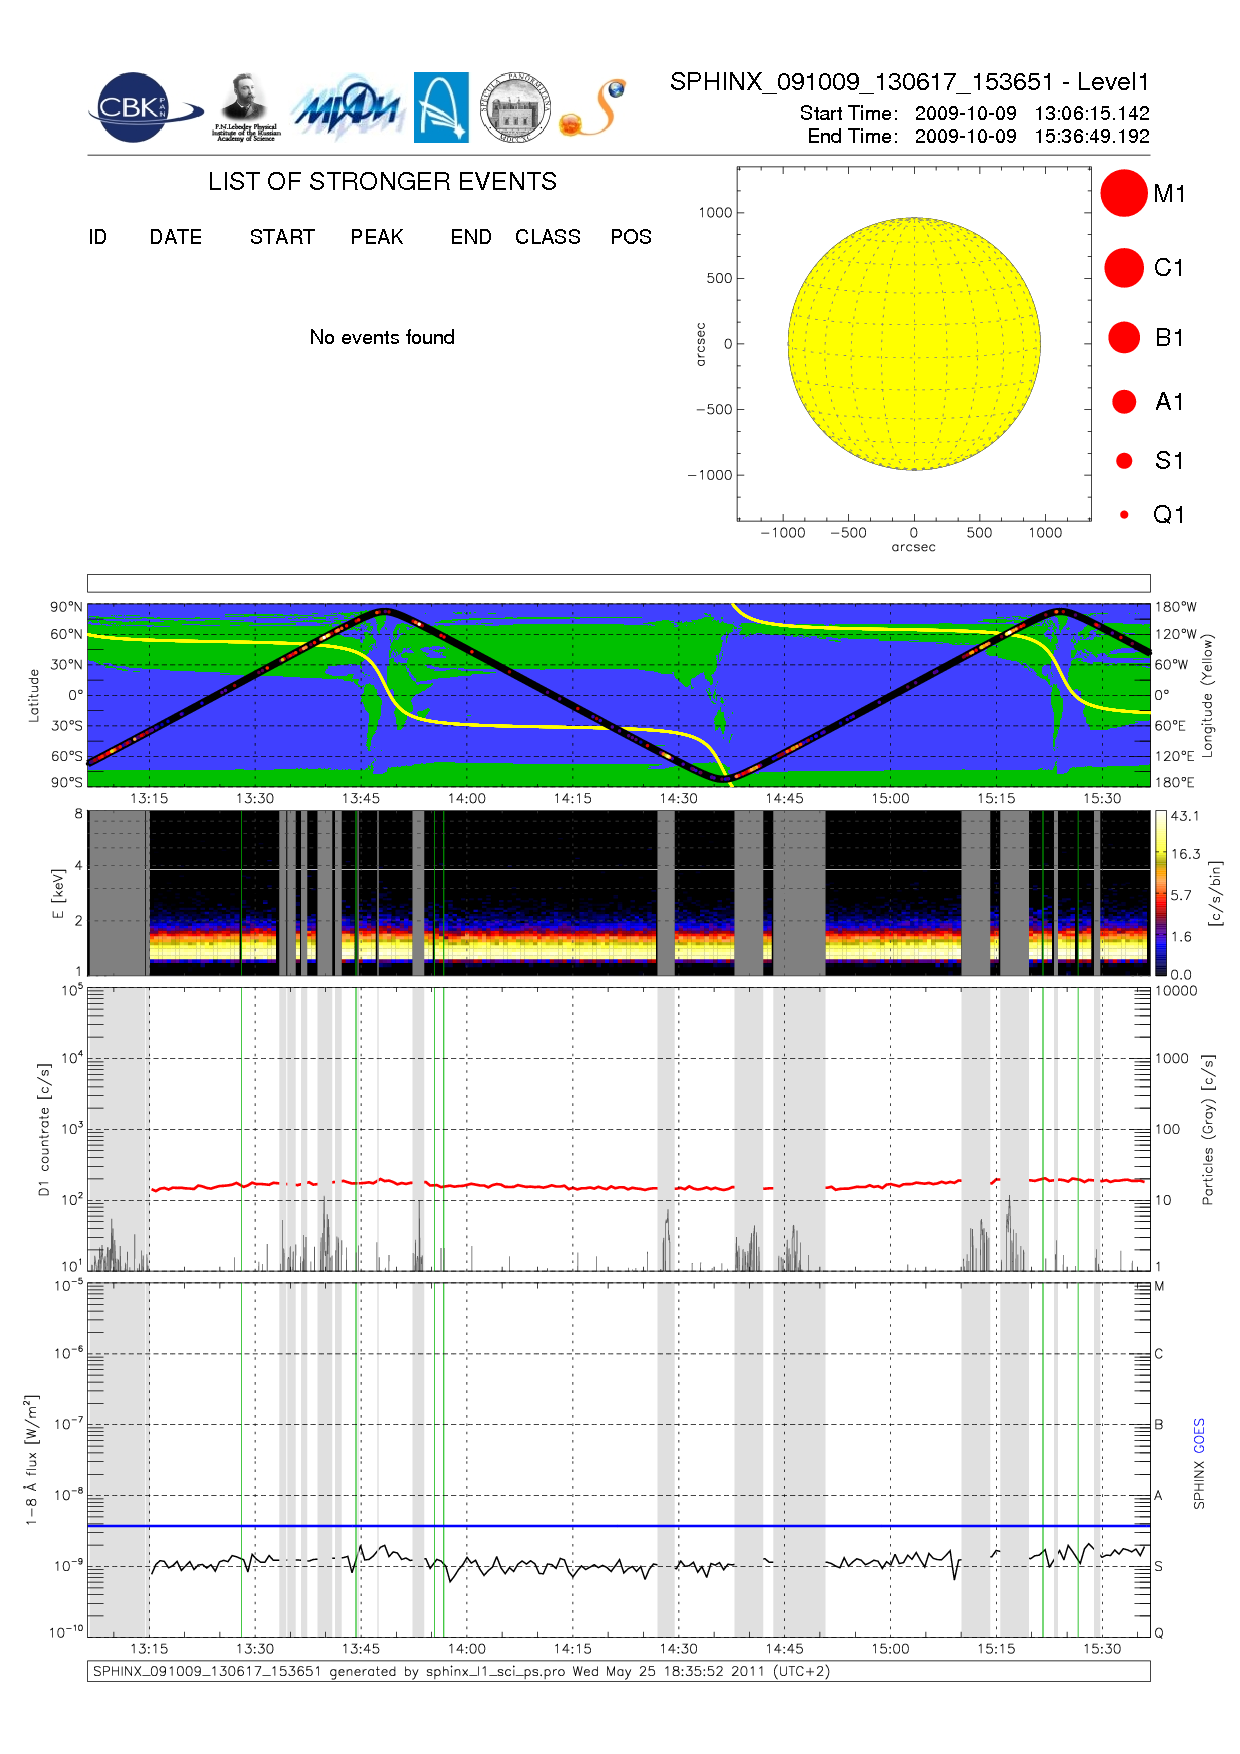The height and width of the screenshot is (1754, 1240).
Task: Click the ID column header
Action: coord(97,237)
